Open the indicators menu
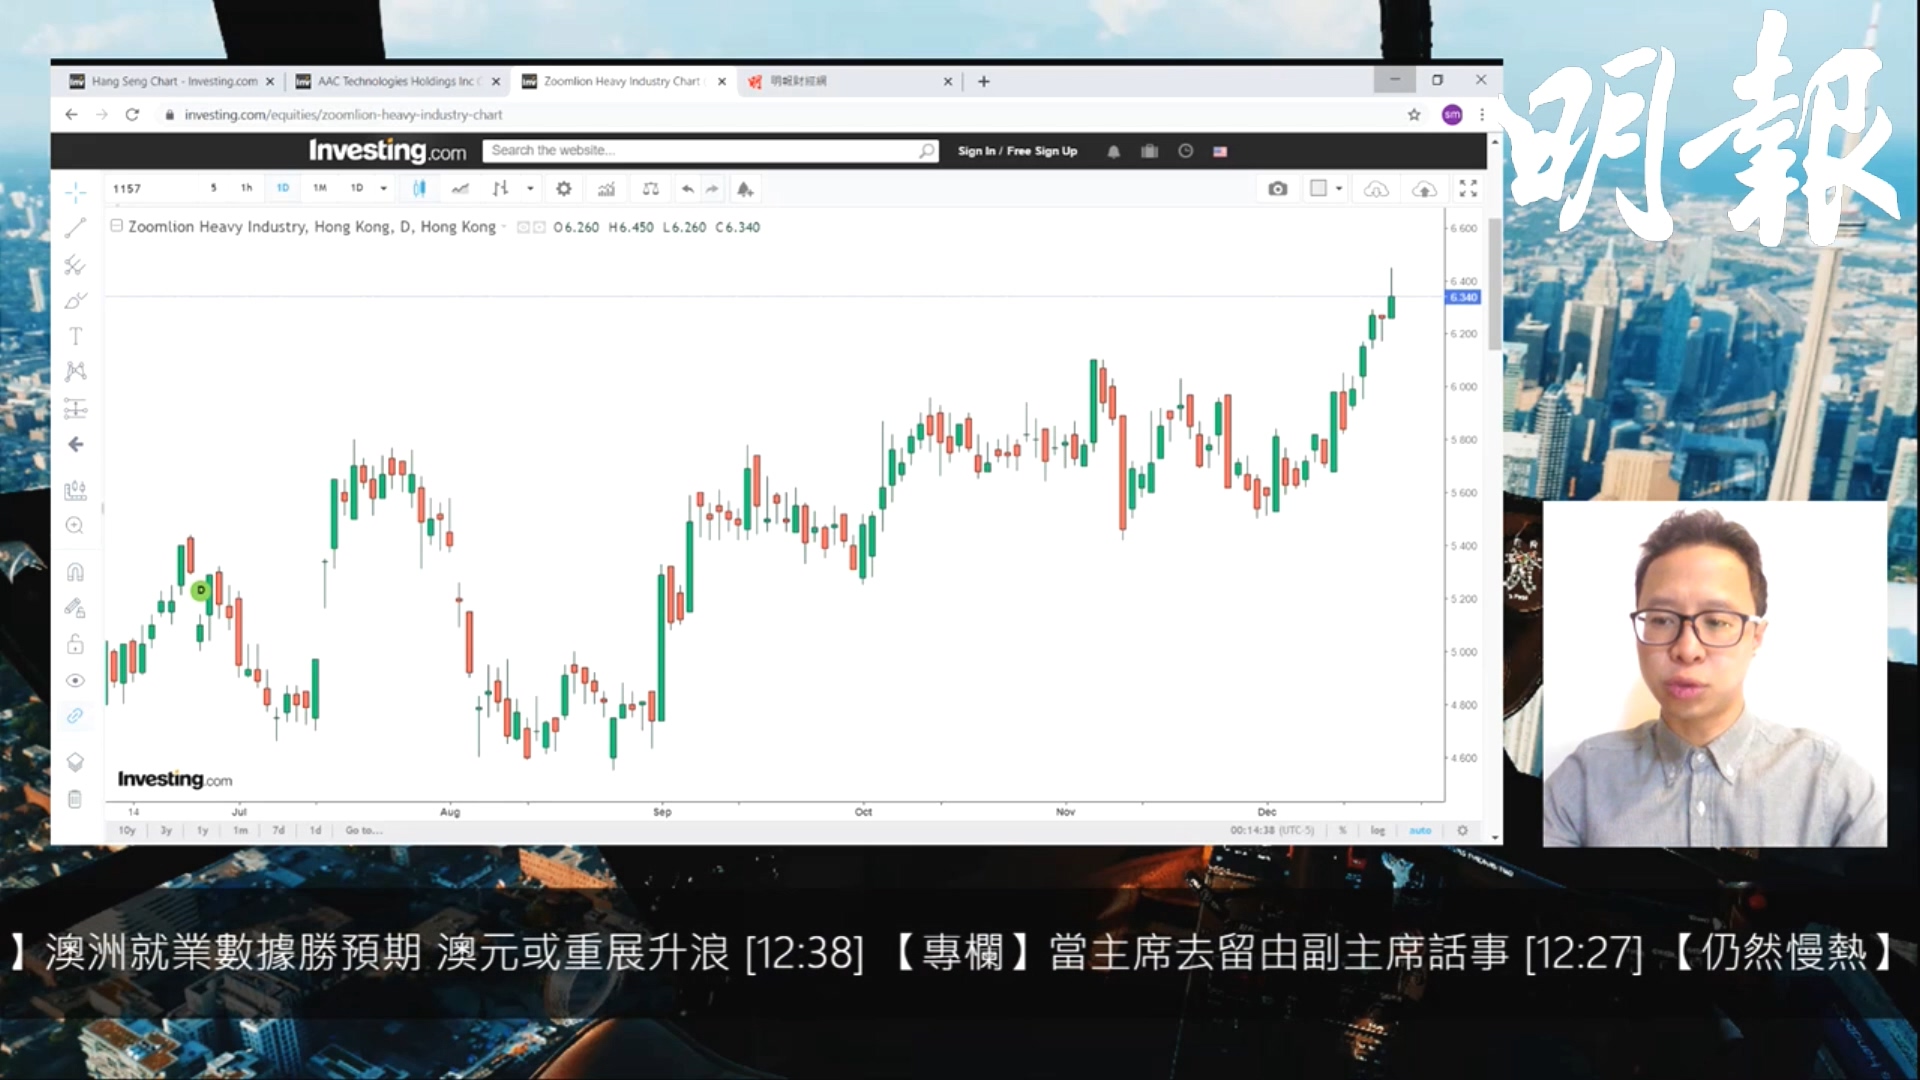Viewport: 1920px width, 1080px height. pyautogui.click(x=606, y=188)
